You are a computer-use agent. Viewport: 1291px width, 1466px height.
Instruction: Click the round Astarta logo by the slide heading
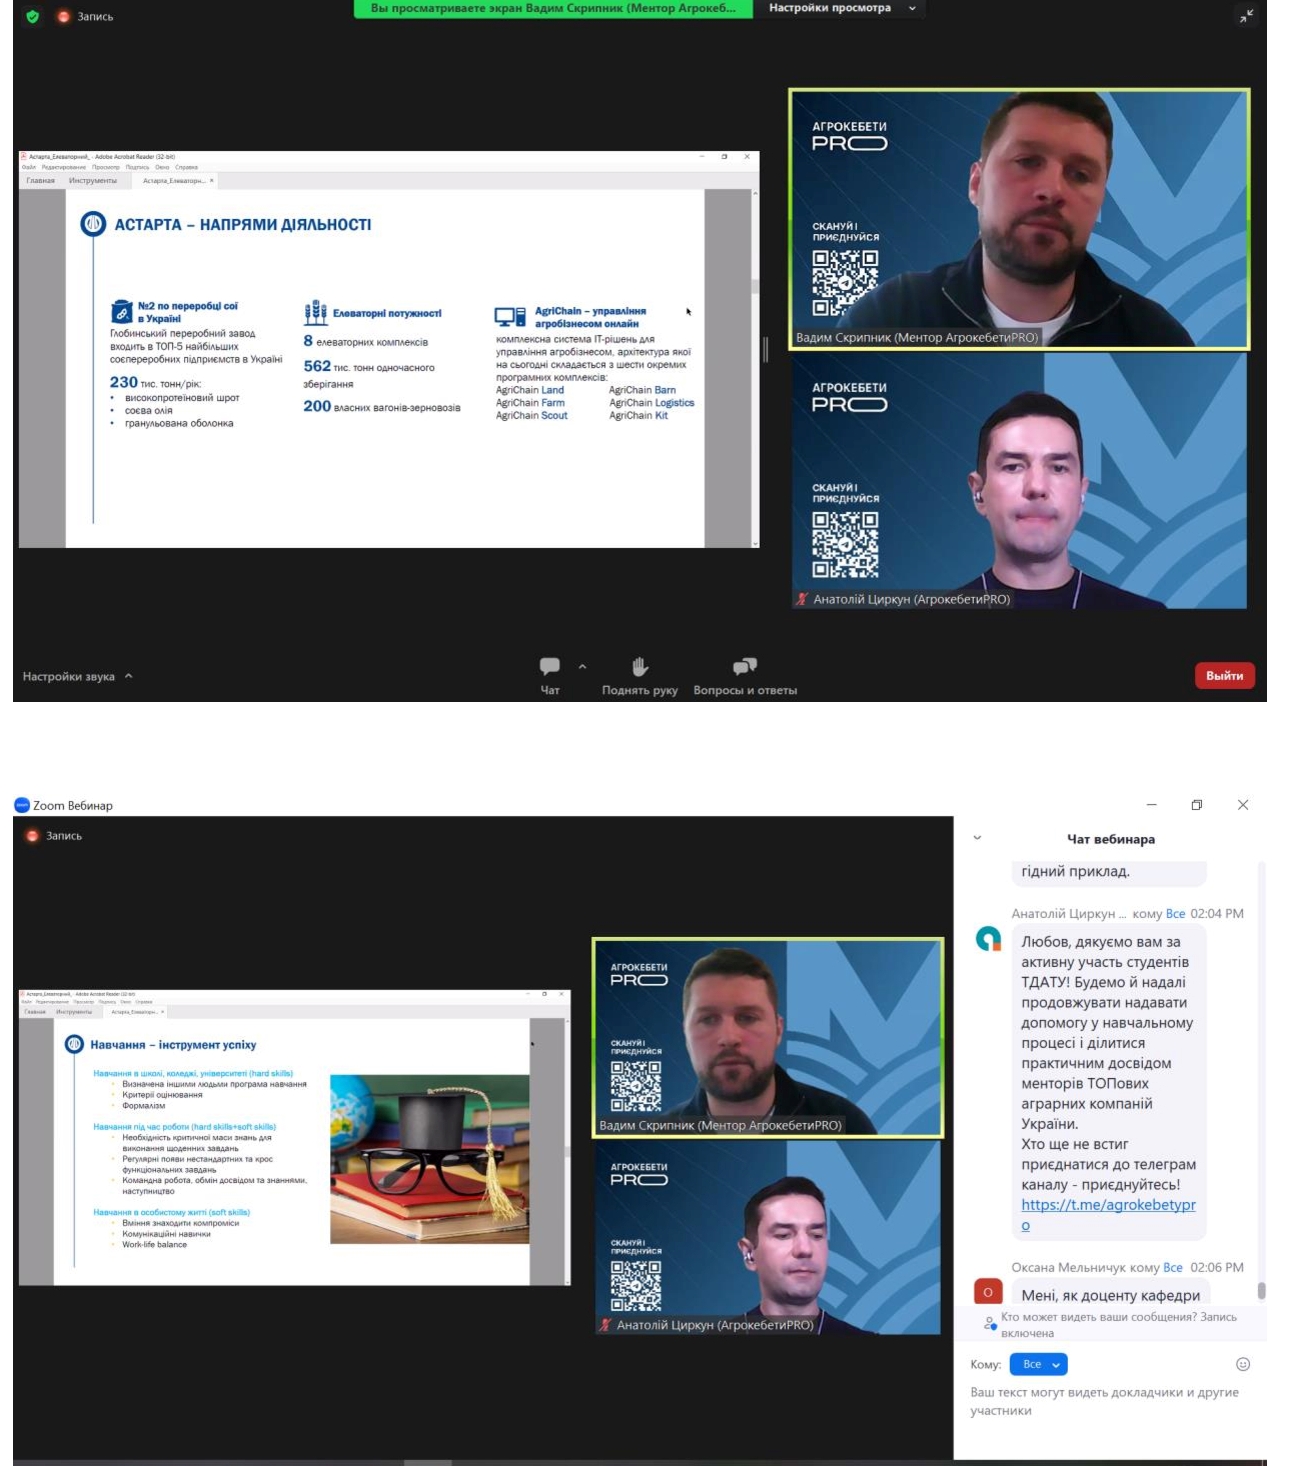pos(93,224)
